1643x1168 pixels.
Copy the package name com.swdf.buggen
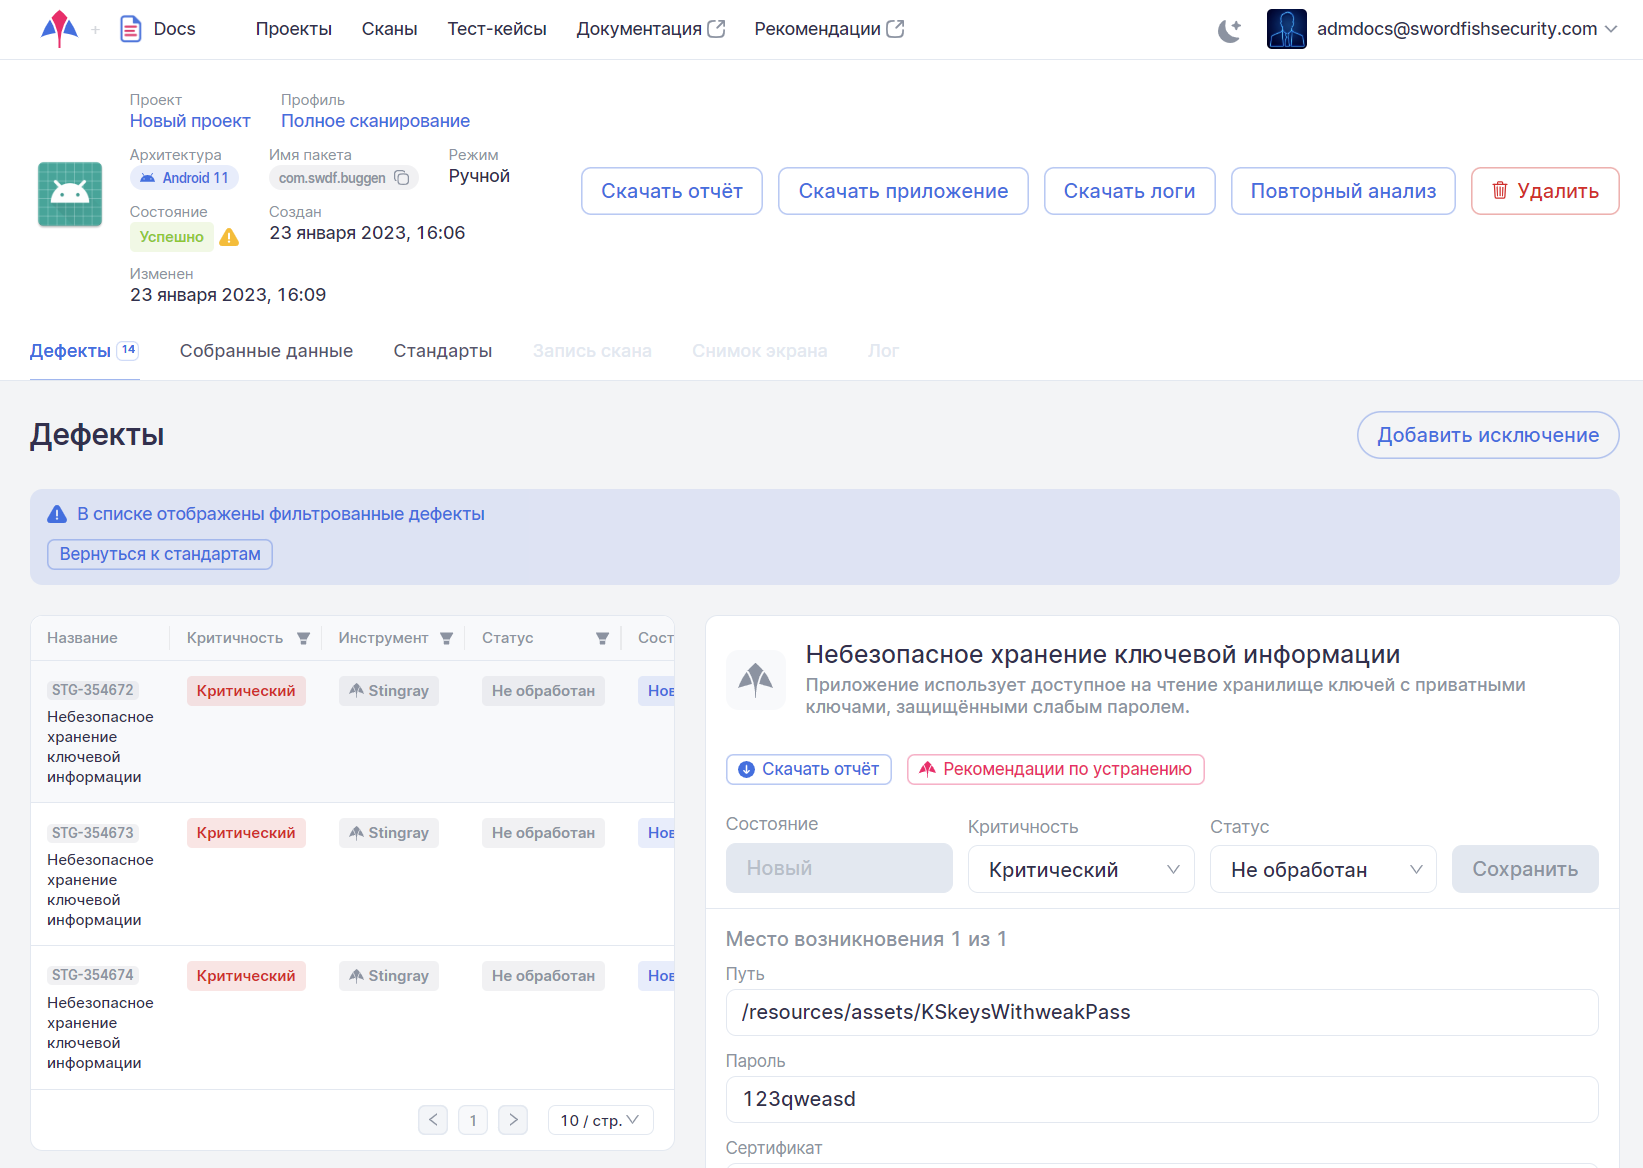coord(402,178)
